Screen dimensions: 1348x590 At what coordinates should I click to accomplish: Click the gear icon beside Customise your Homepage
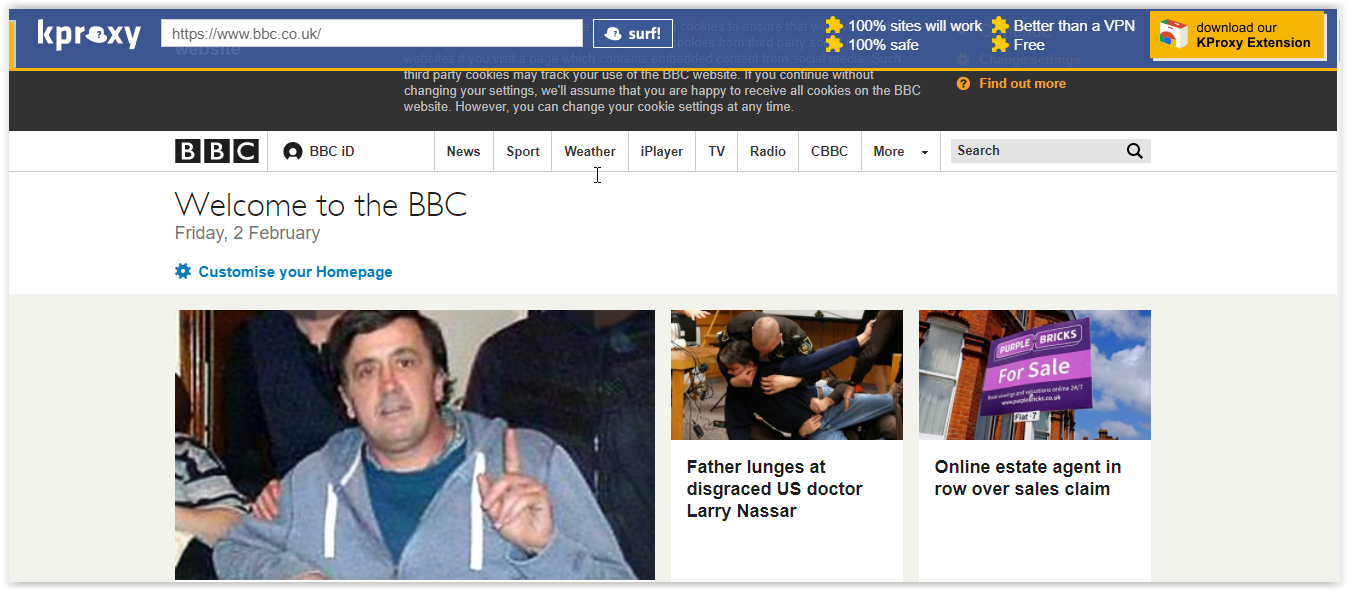(x=183, y=271)
